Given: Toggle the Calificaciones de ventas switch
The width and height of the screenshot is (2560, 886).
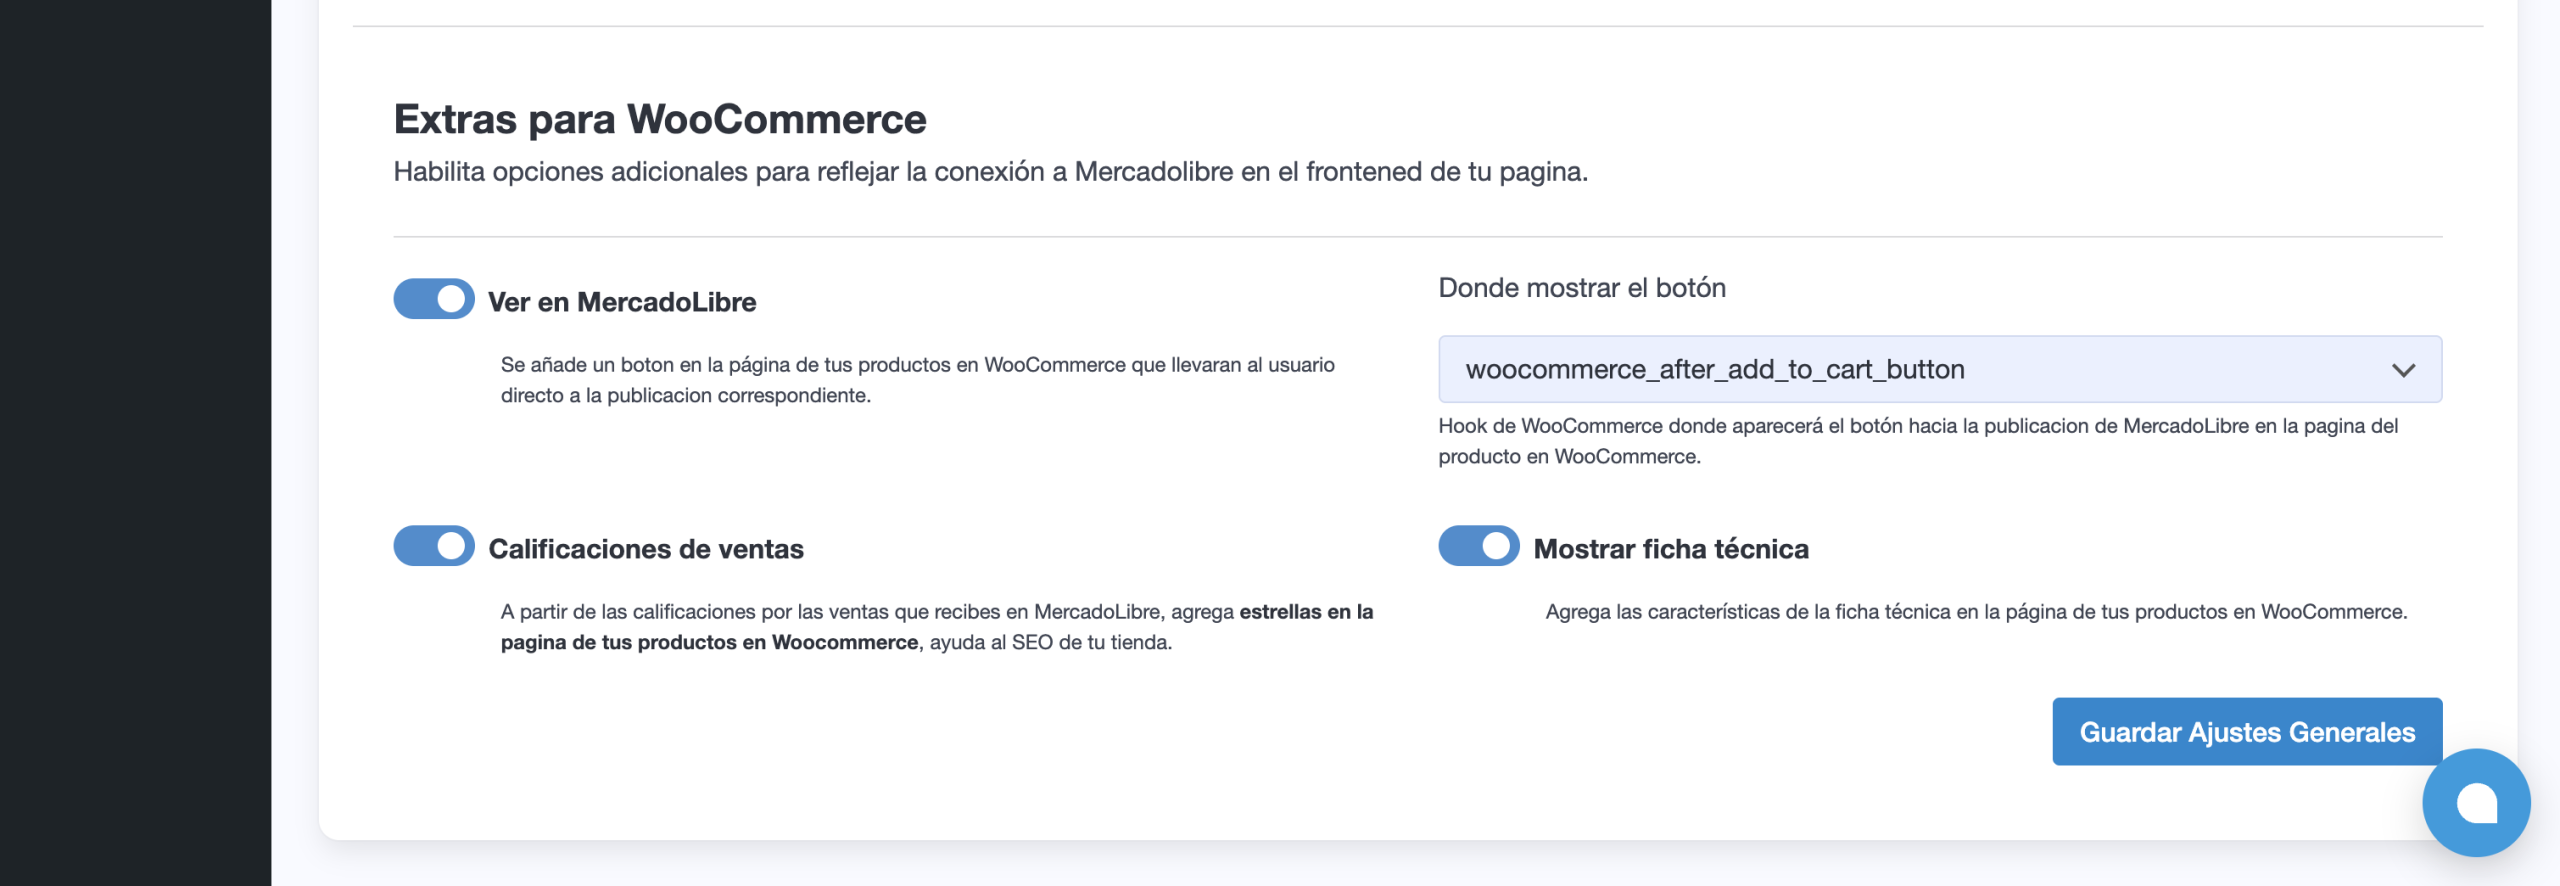Looking at the screenshot, I should pos(434,546).
